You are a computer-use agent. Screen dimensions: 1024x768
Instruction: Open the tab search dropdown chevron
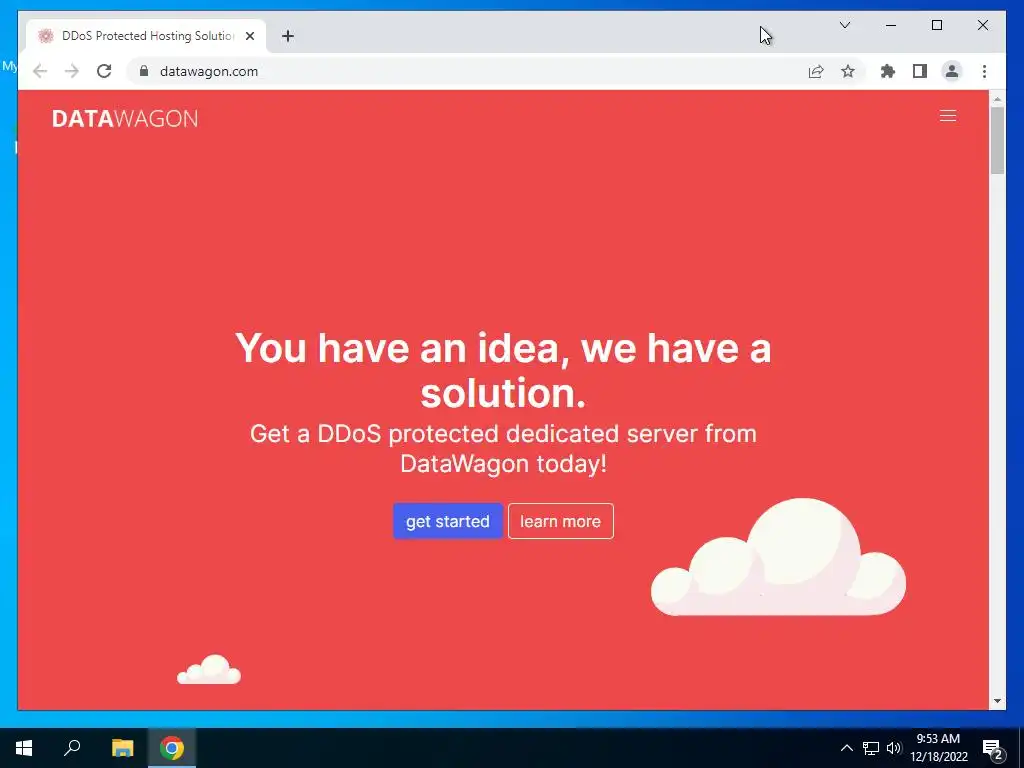[844, 25]
